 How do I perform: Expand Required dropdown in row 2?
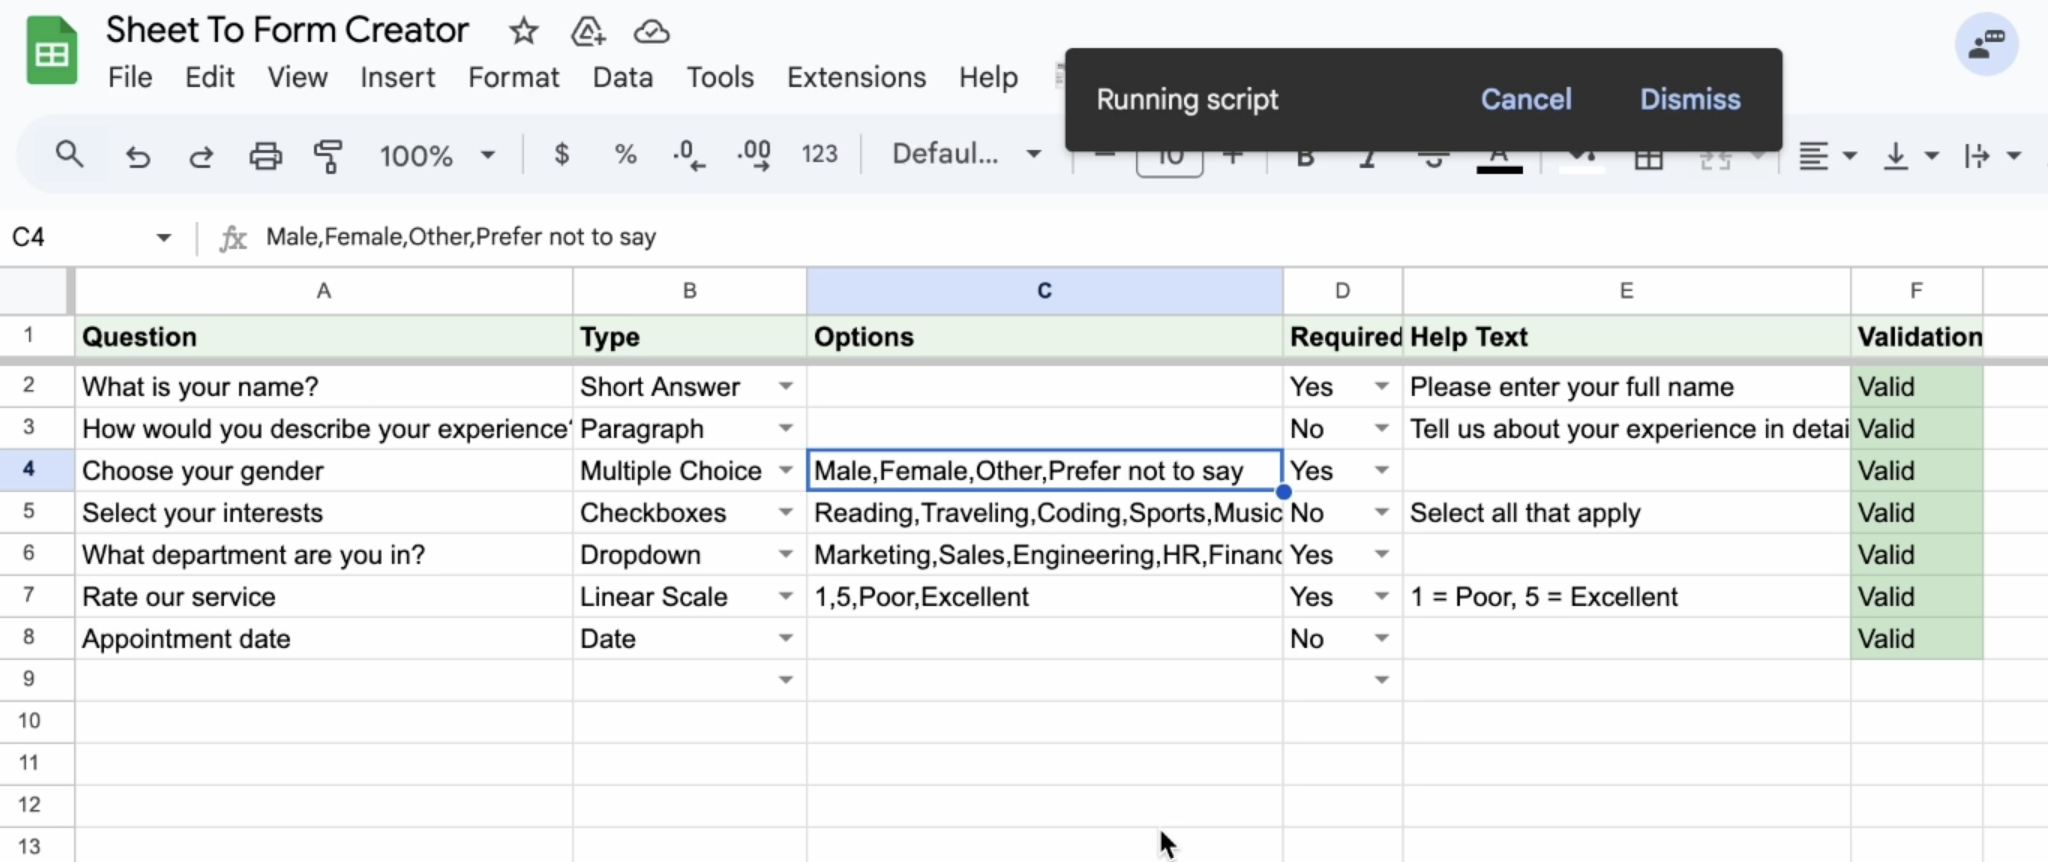pos(1381,386)
